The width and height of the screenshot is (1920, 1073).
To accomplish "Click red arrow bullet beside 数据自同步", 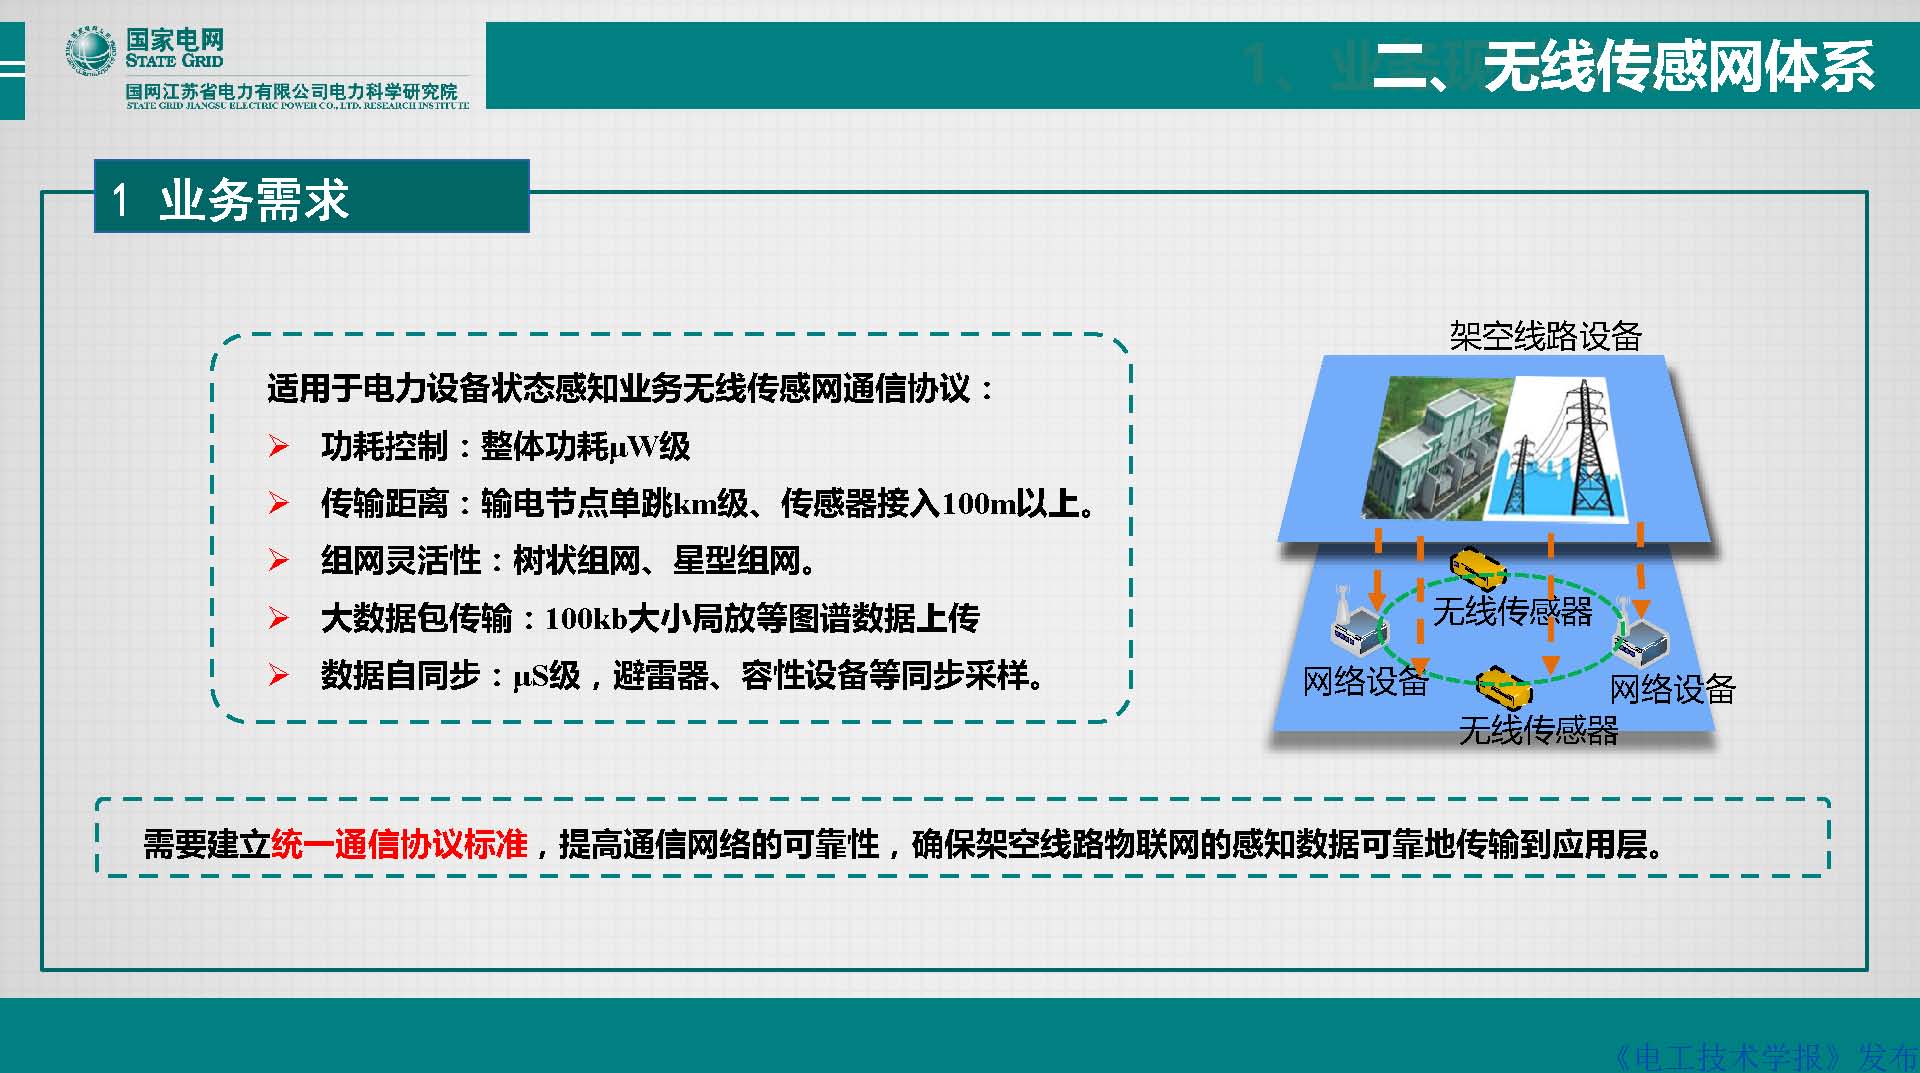I will coord(279,676).
